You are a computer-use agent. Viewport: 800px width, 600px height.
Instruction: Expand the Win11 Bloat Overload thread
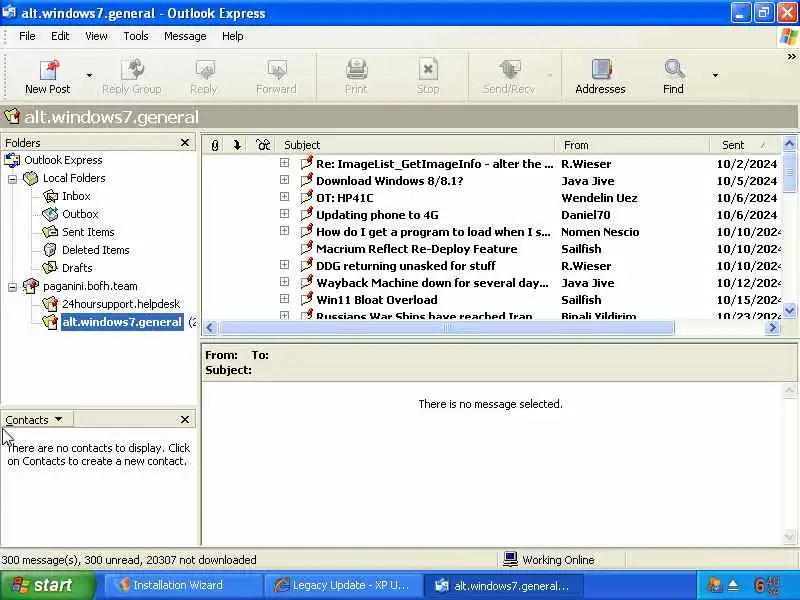click(x=285, y=298)
